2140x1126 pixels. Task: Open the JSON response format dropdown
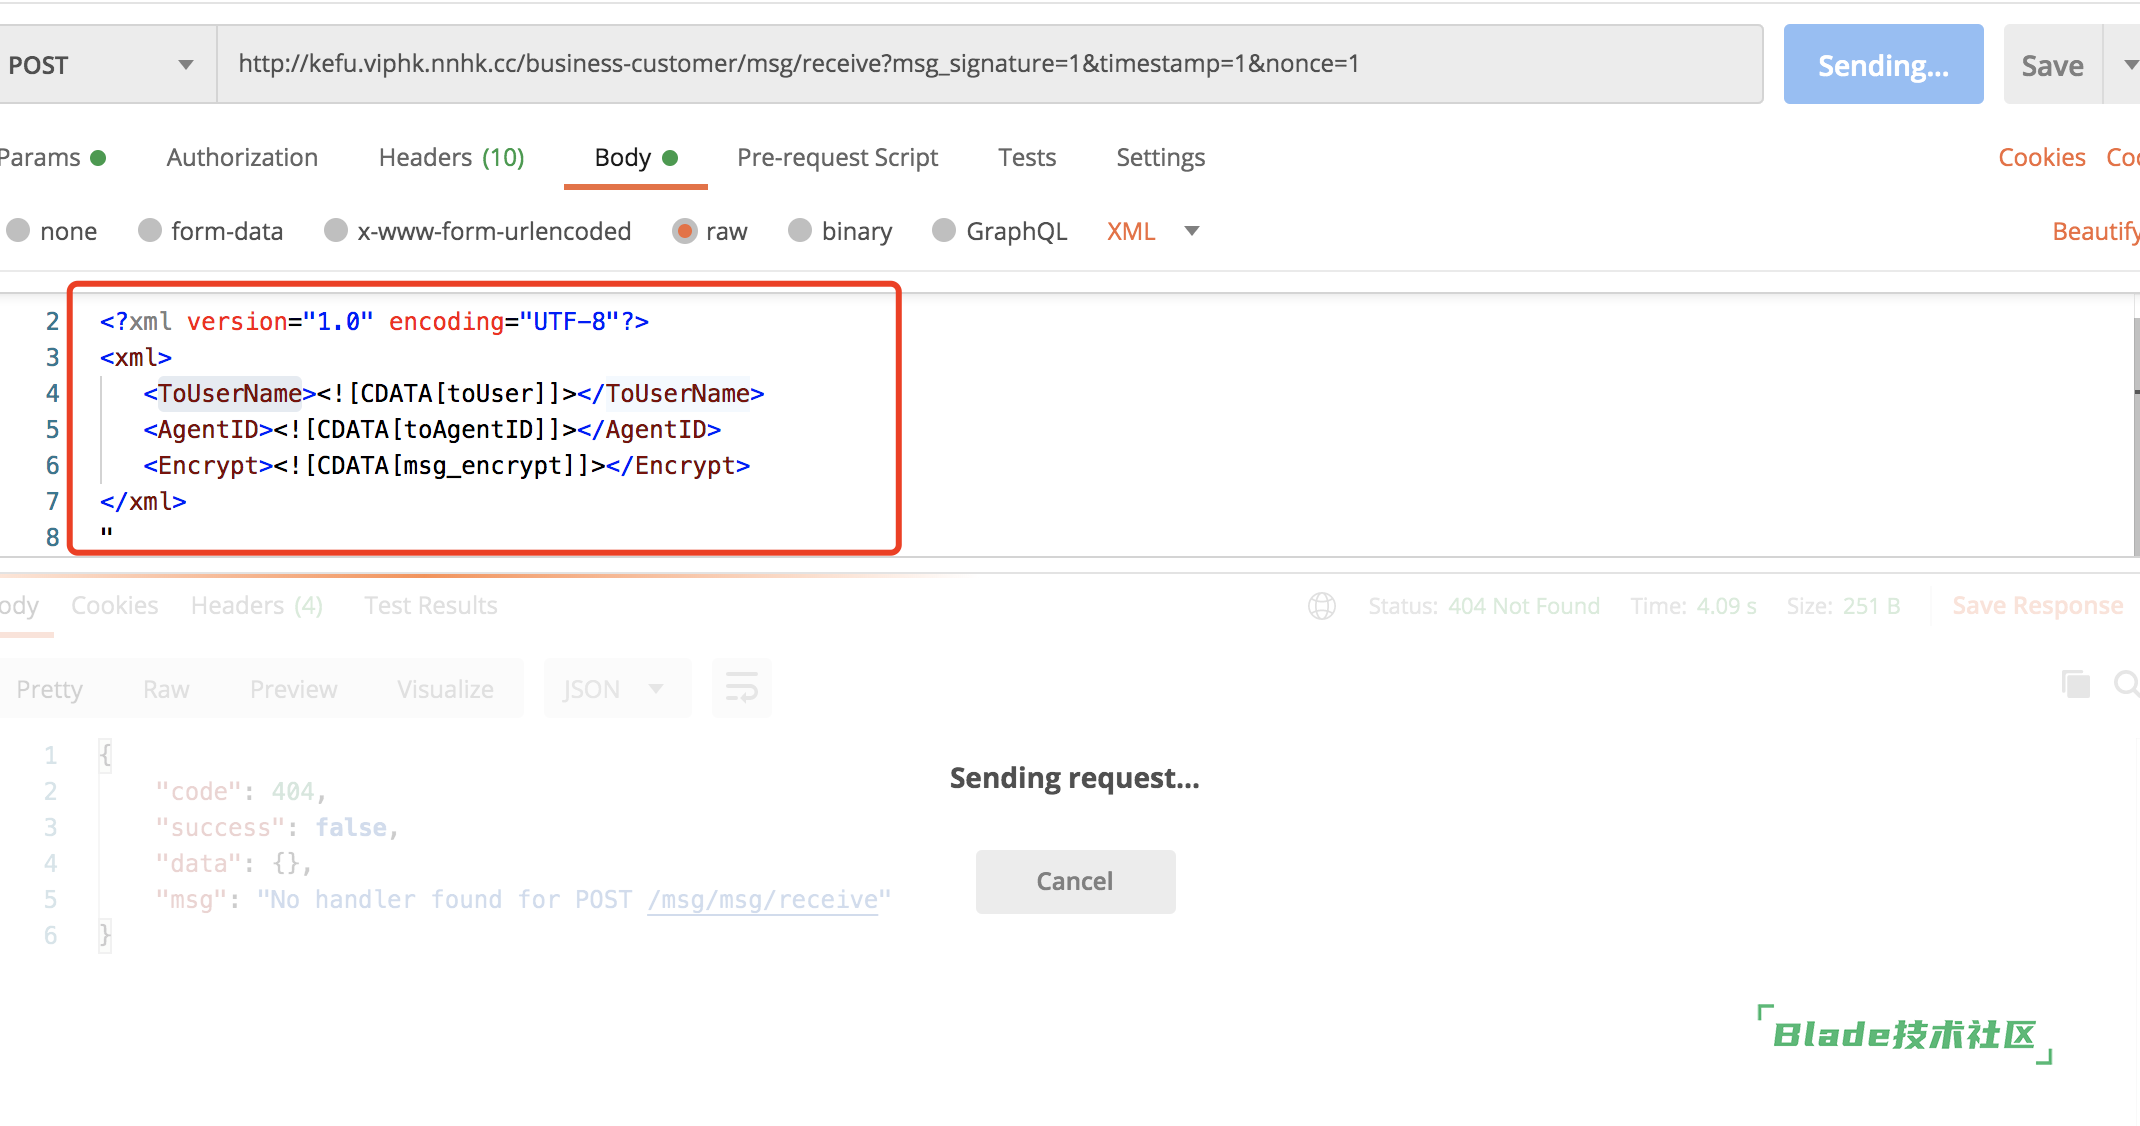pos(616,689)
